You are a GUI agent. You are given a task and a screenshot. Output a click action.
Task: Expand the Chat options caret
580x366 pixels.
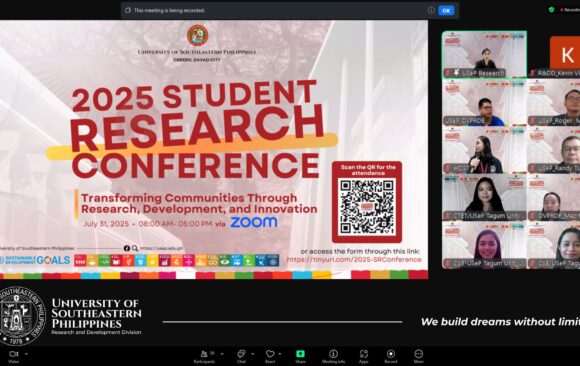tap(253, 354)
